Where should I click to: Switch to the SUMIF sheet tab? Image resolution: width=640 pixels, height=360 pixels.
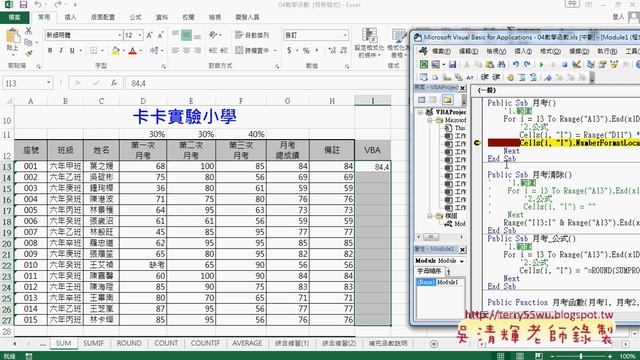[93, 343]
